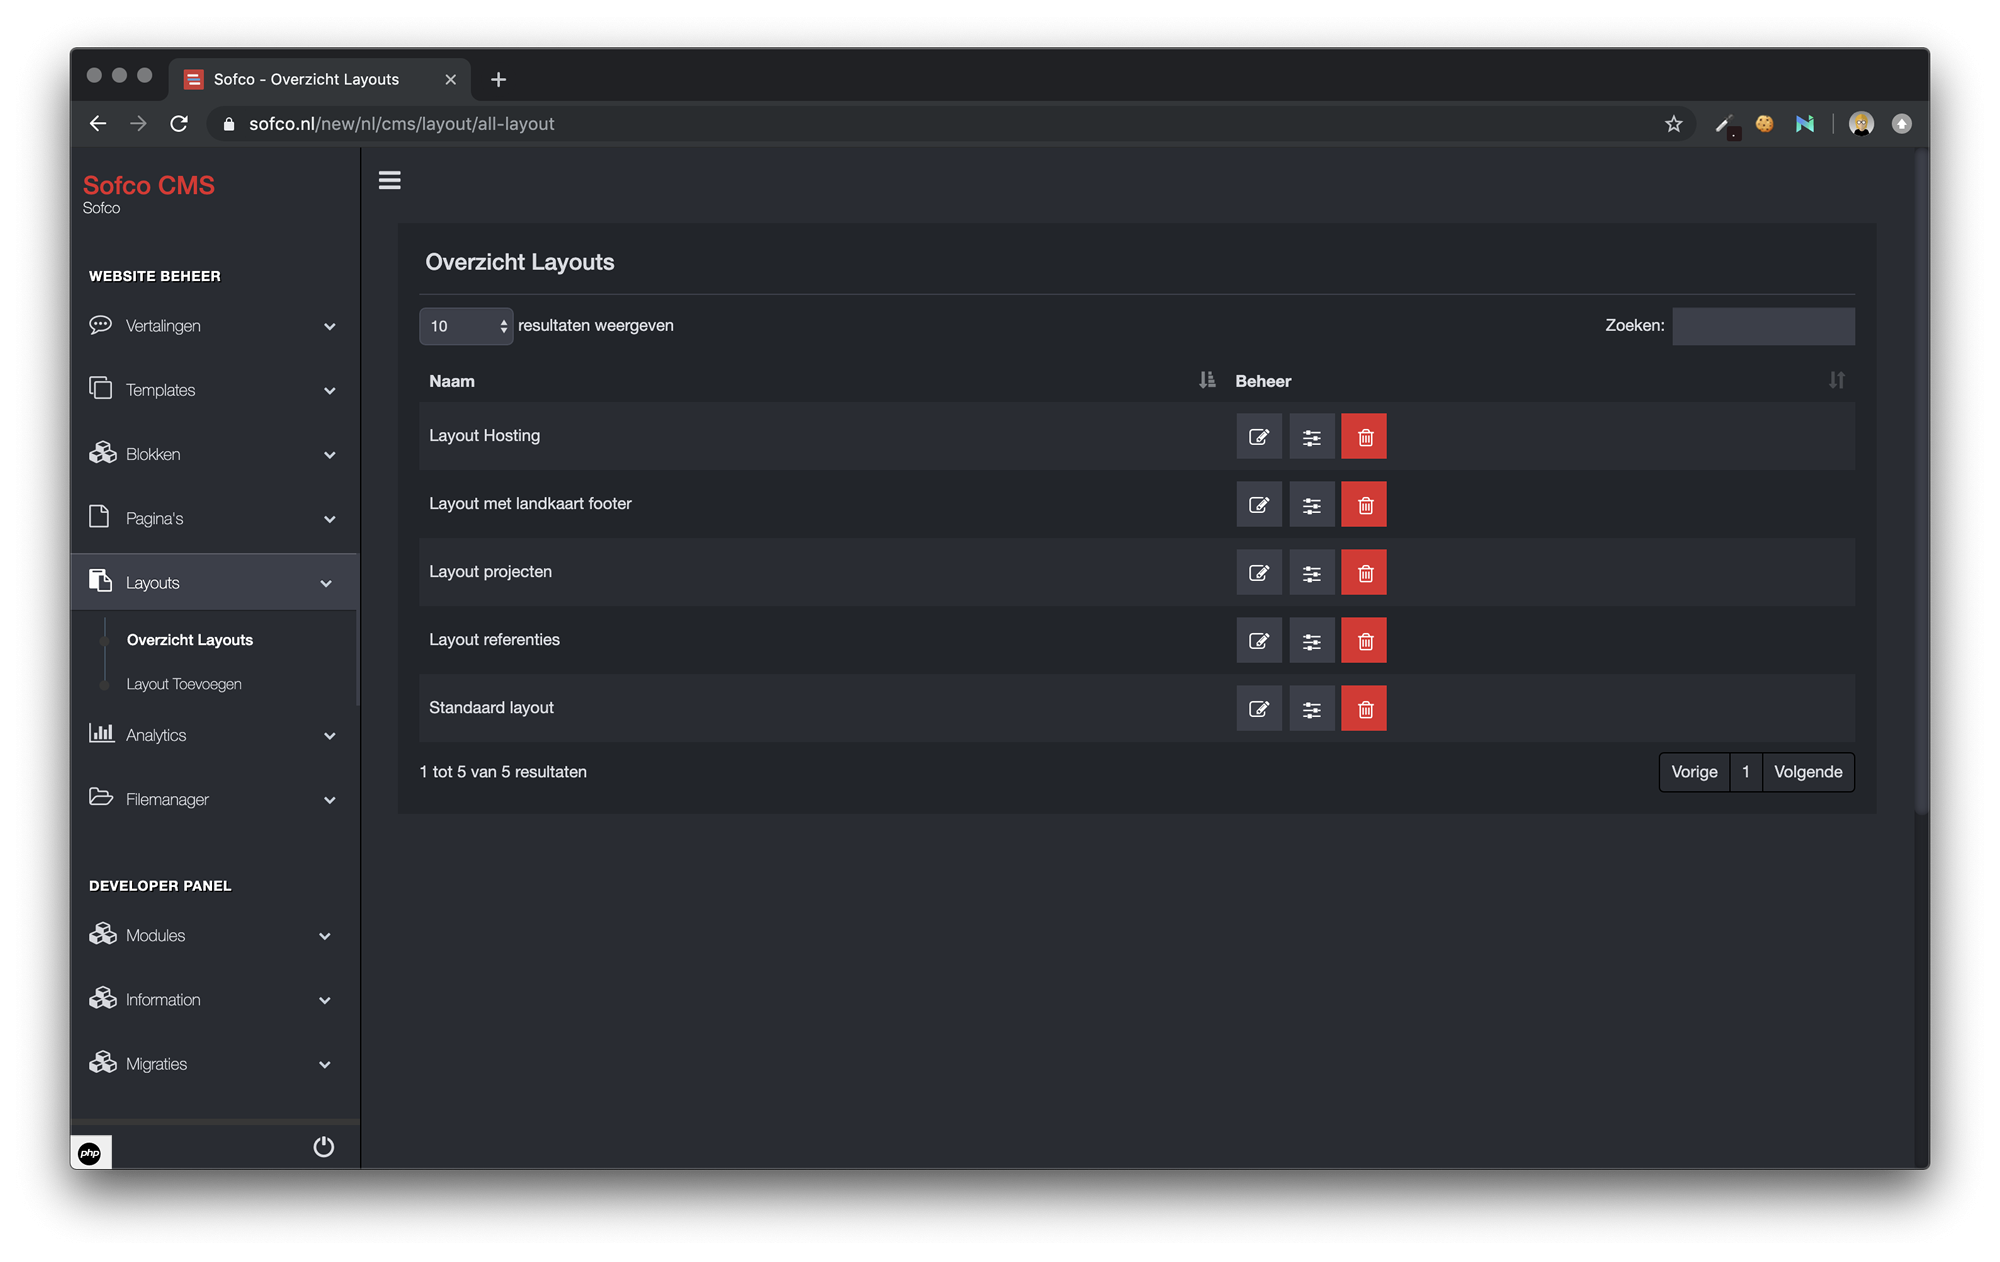Click trash icon for Layout referenties
The width and height of the screenshot is (2000, 1262).
pyautogui.click(x=1364, y=641)
